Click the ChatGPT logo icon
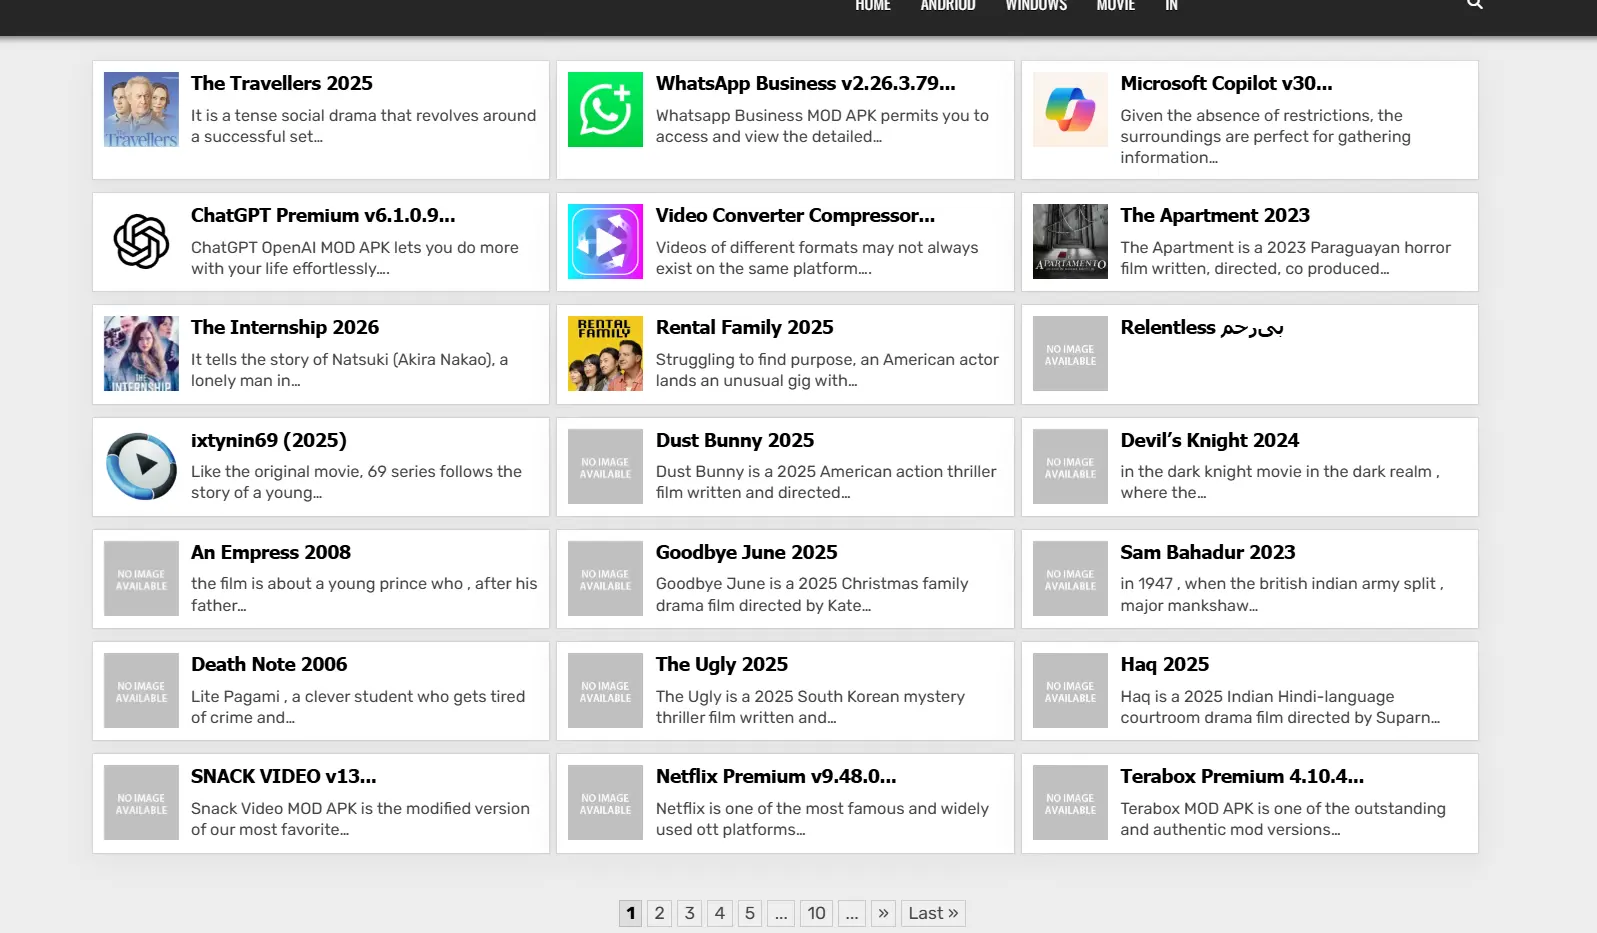Screen dimensions: 1597x933 tap(141, 241)
